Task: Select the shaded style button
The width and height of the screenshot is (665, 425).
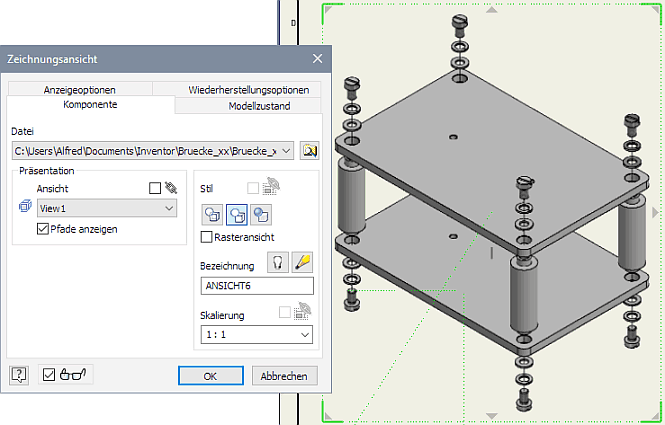Action: 262,212
